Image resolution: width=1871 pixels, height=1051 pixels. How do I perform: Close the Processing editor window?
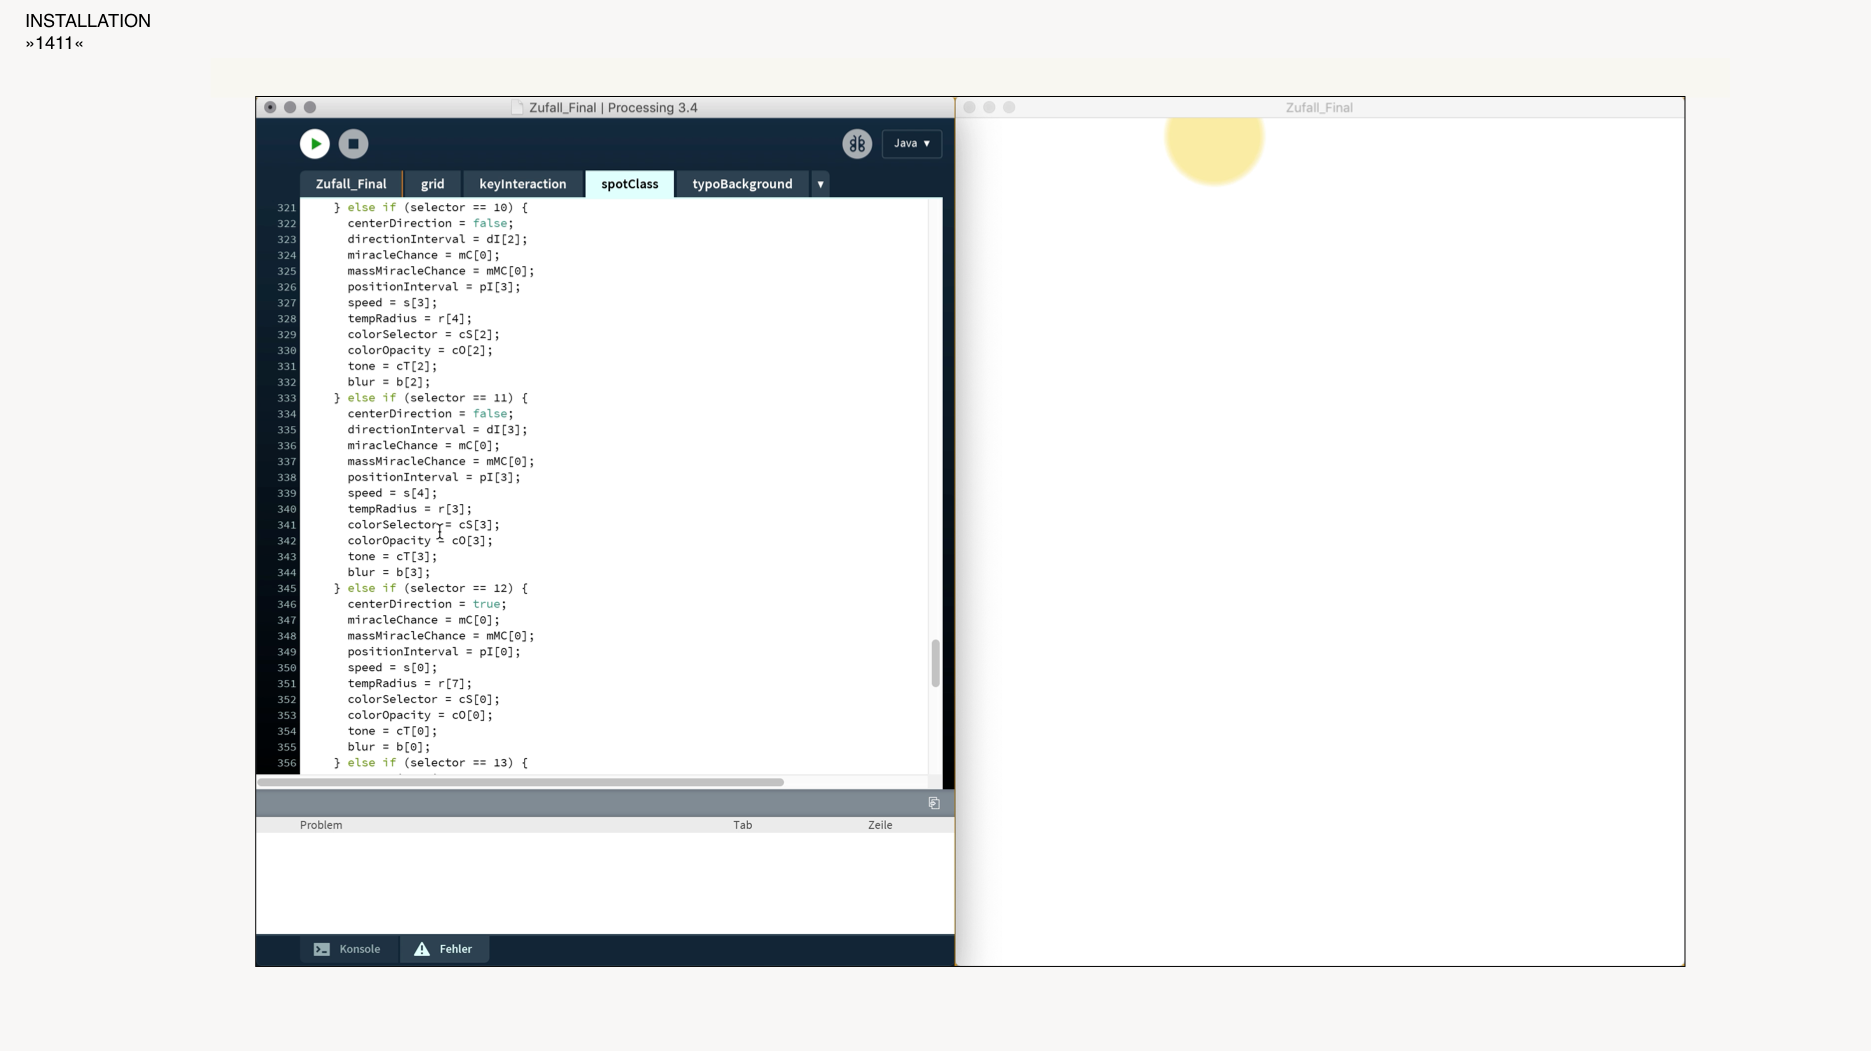tap(270, 107)
